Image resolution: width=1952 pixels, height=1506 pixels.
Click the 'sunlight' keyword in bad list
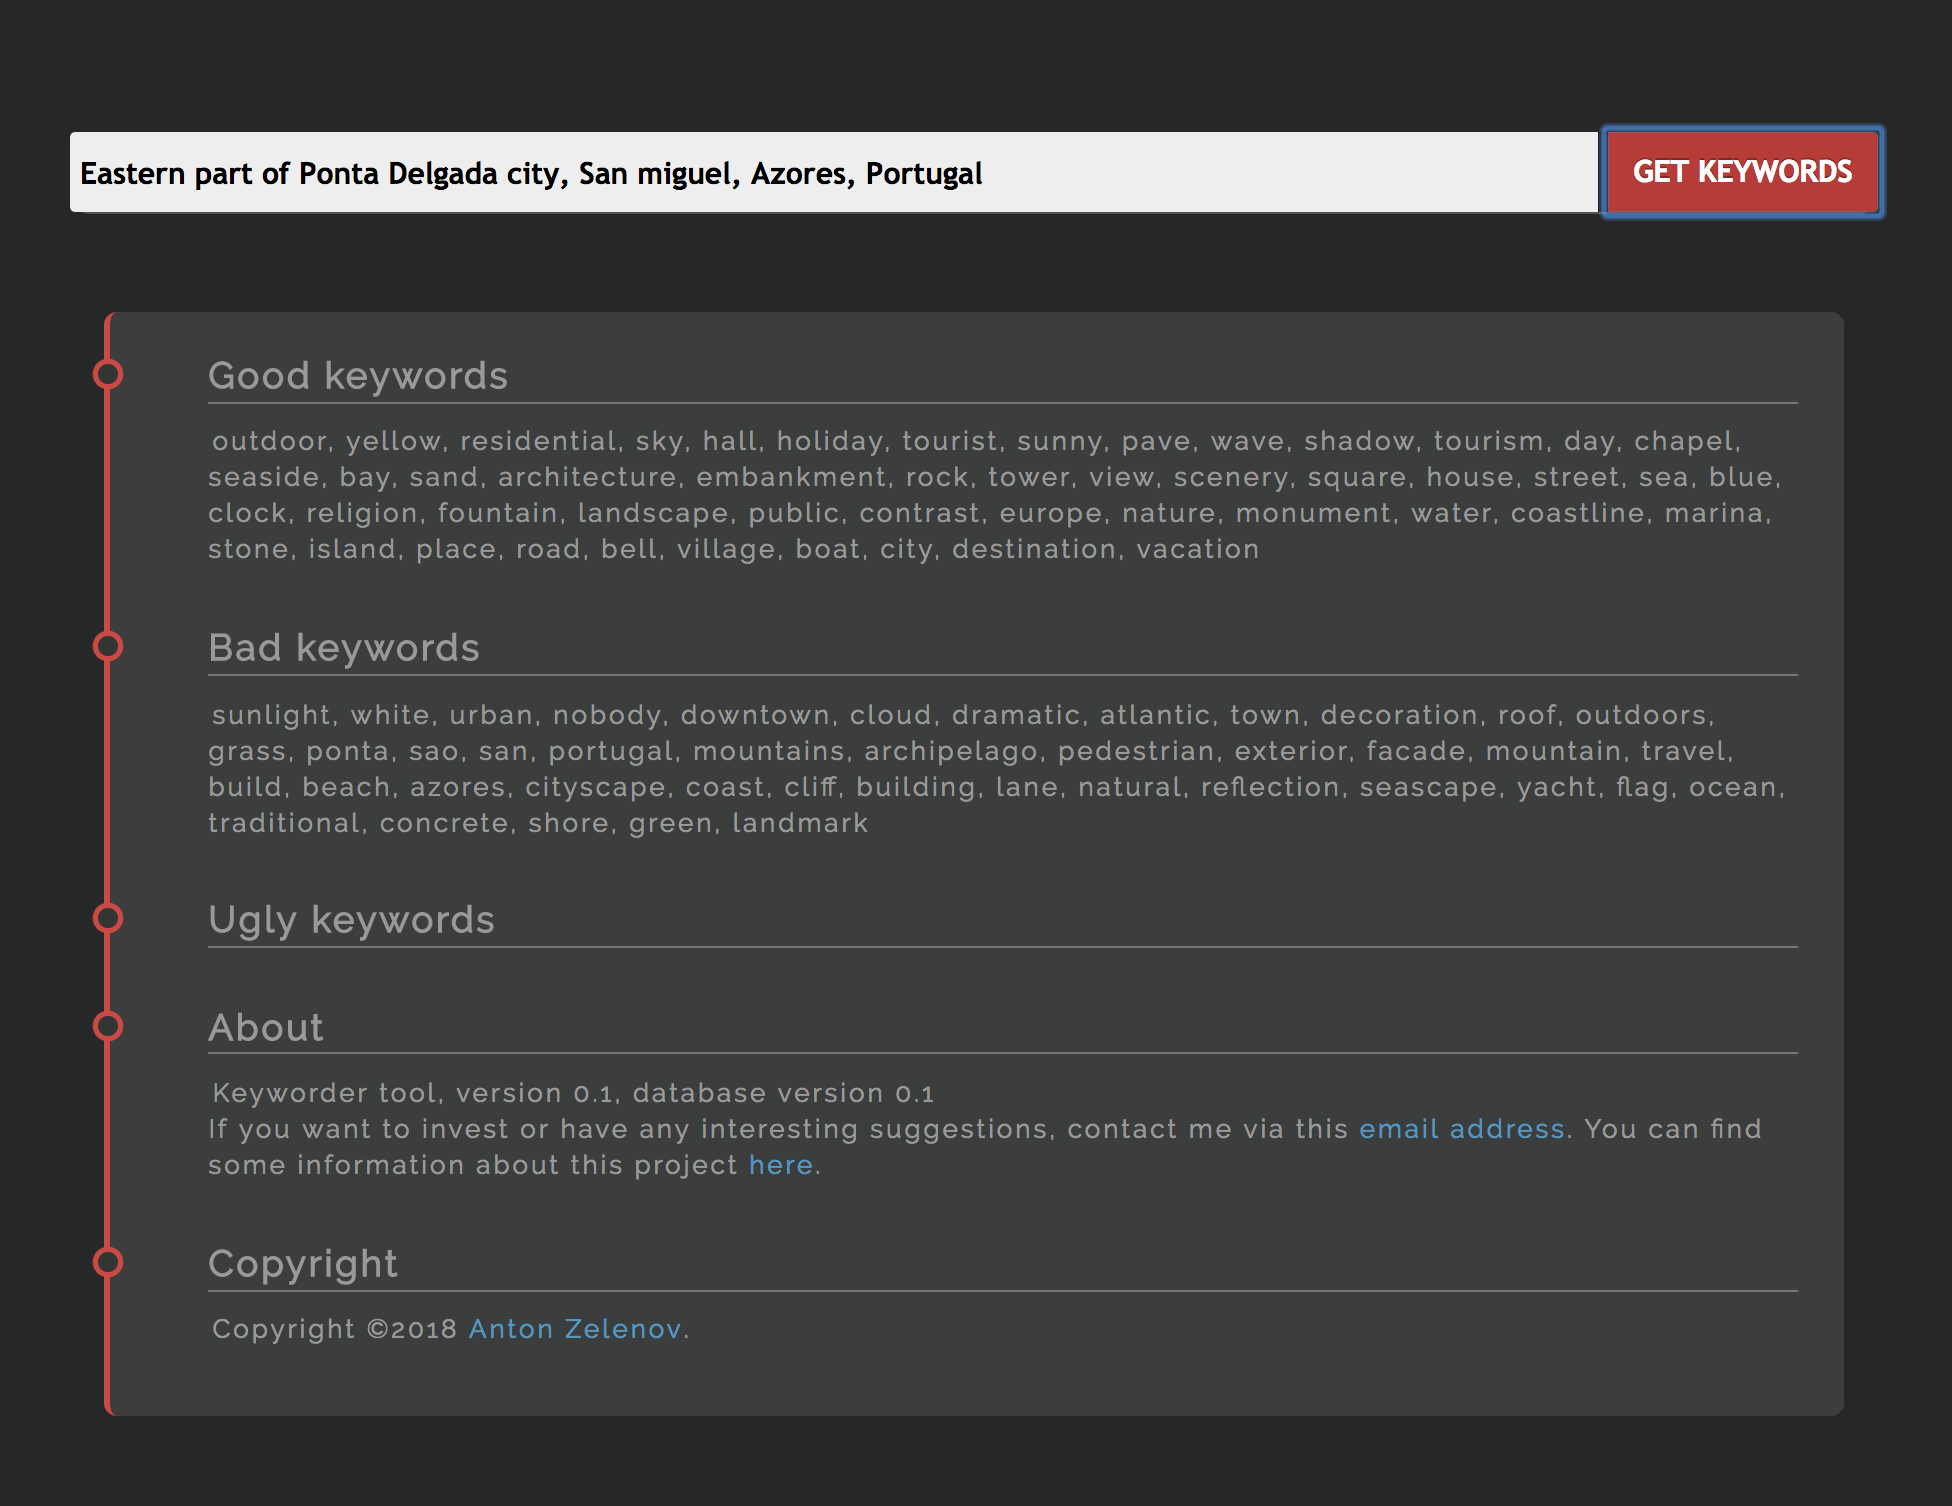tap(271, 715)
